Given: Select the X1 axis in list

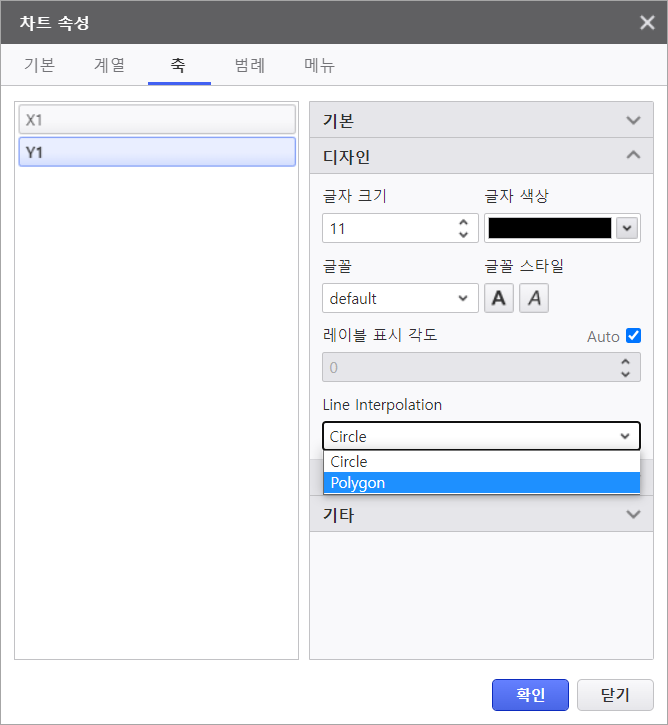Looking at the screenshot, I should pos(157,120).
